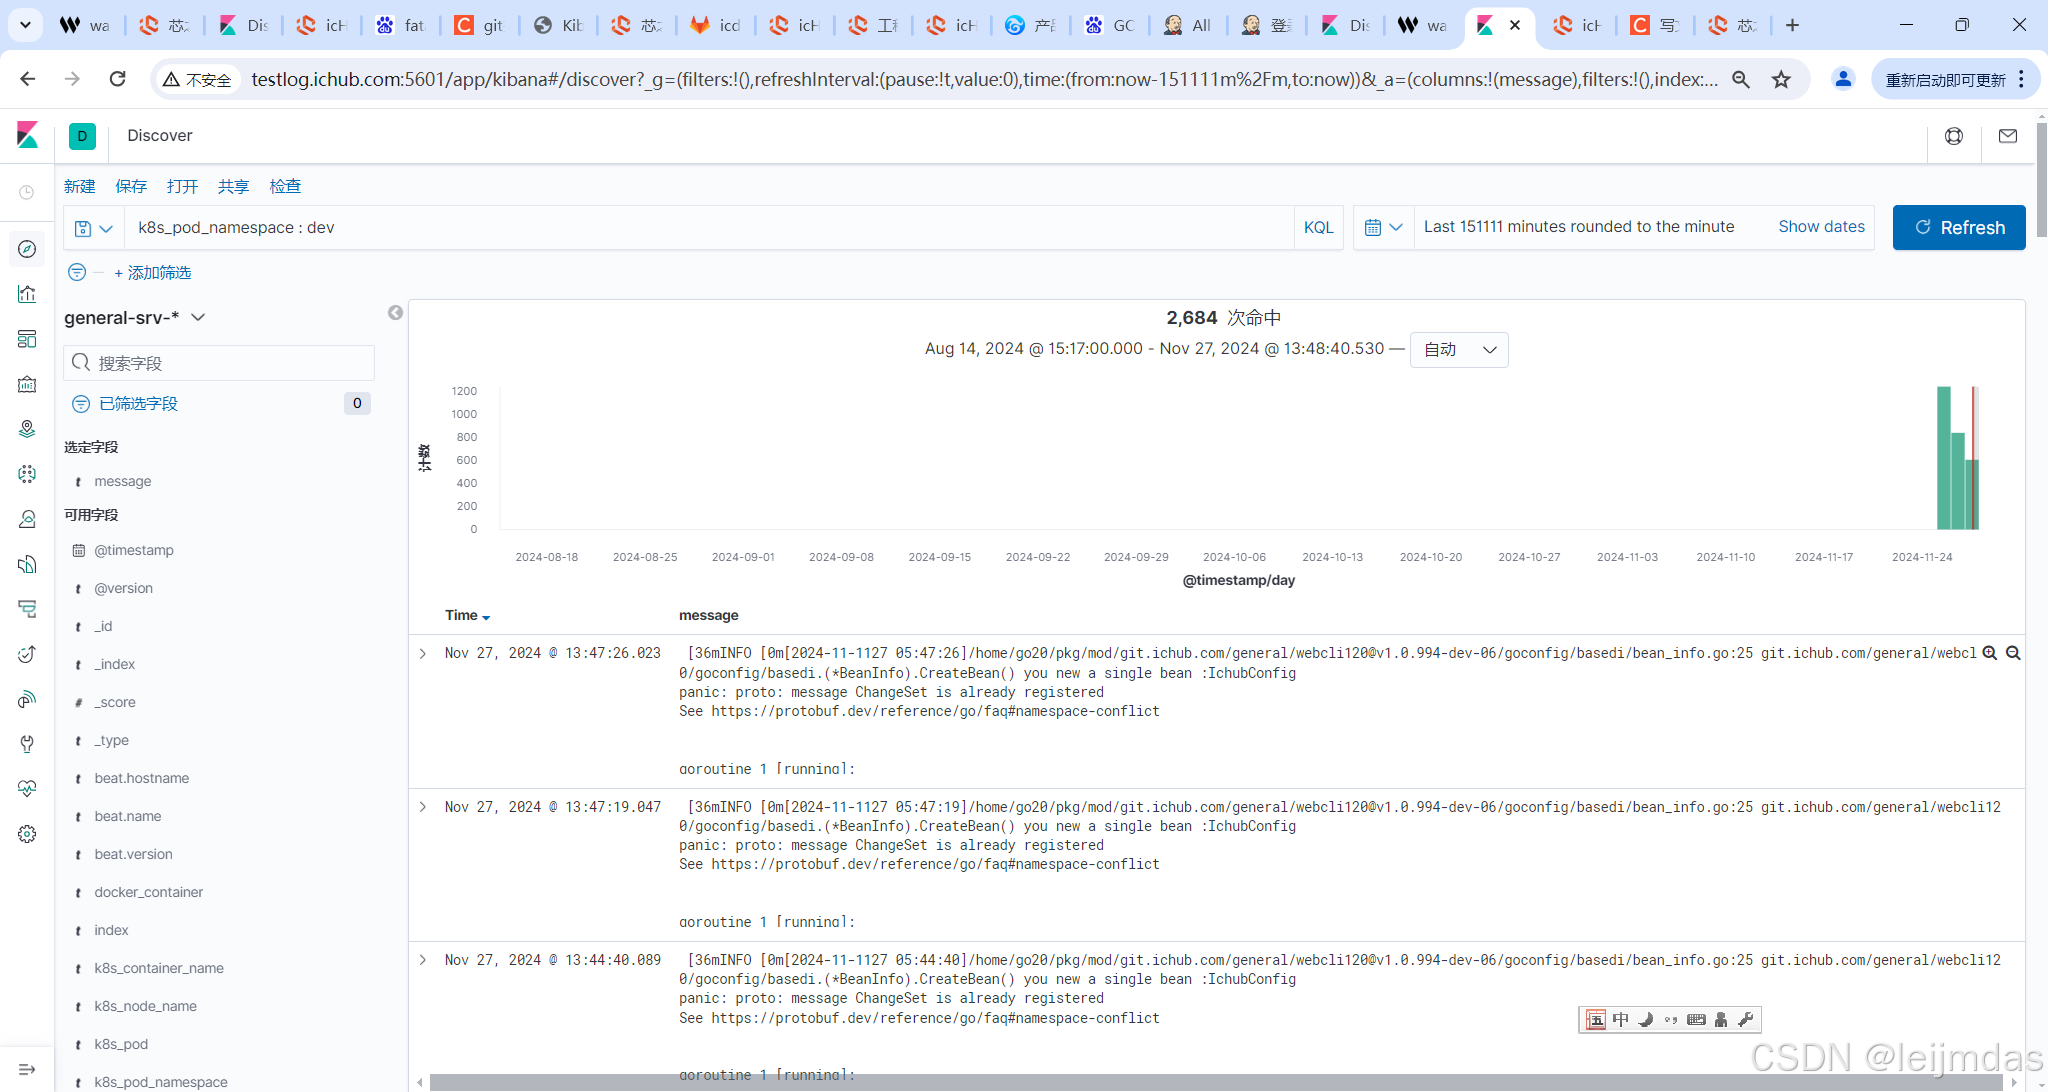Click the blue Refresh button
Viewport: 2048px width, 1092px height.
tap(1959, 228)
